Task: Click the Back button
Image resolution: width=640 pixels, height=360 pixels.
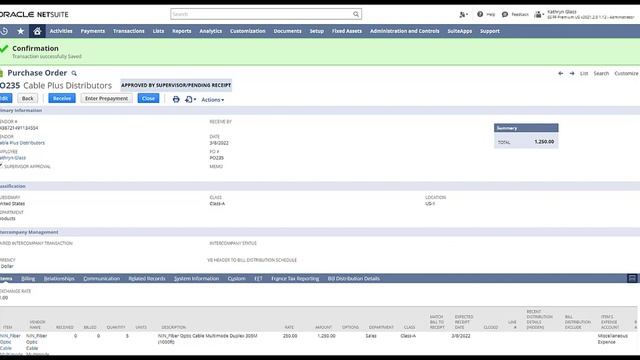Action: pyautogui.click(x=28, y=98)
